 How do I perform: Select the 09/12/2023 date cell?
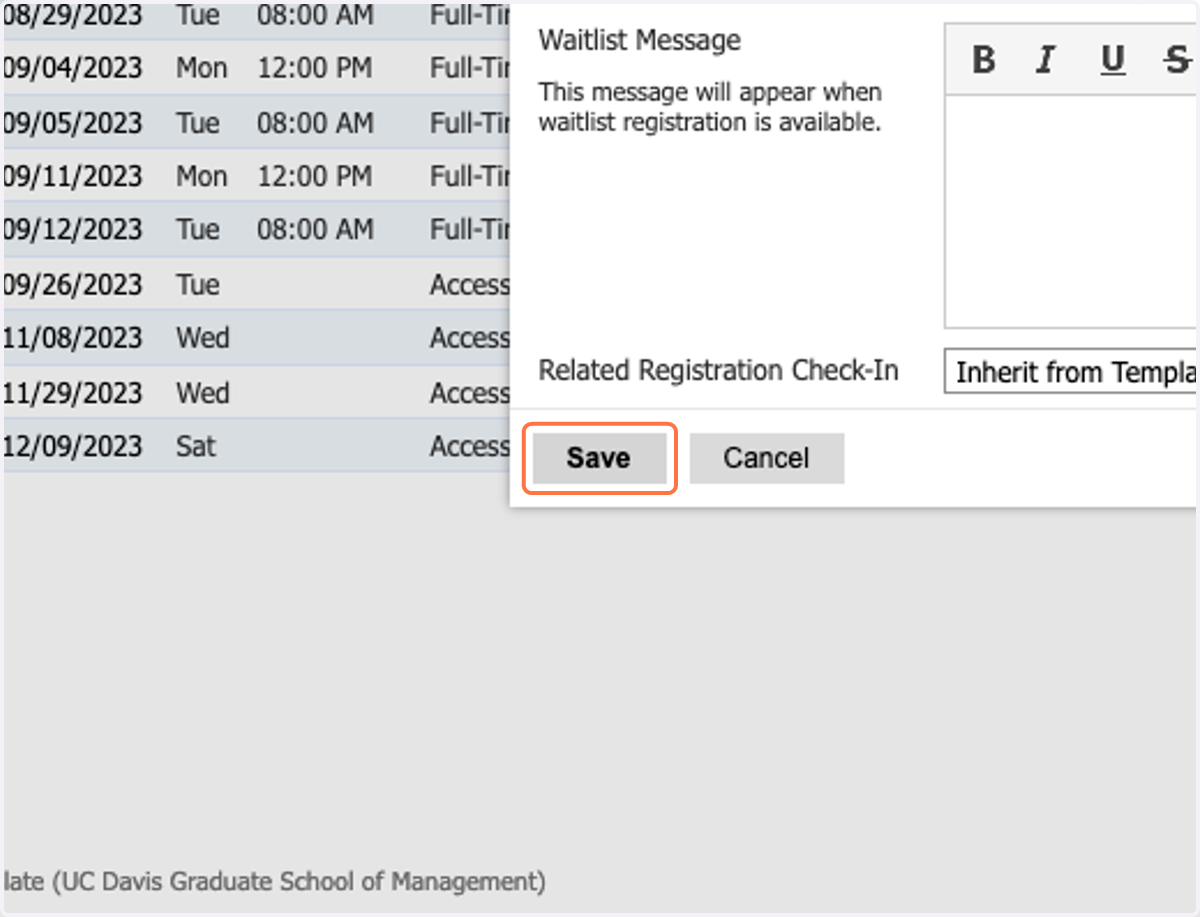72,229
